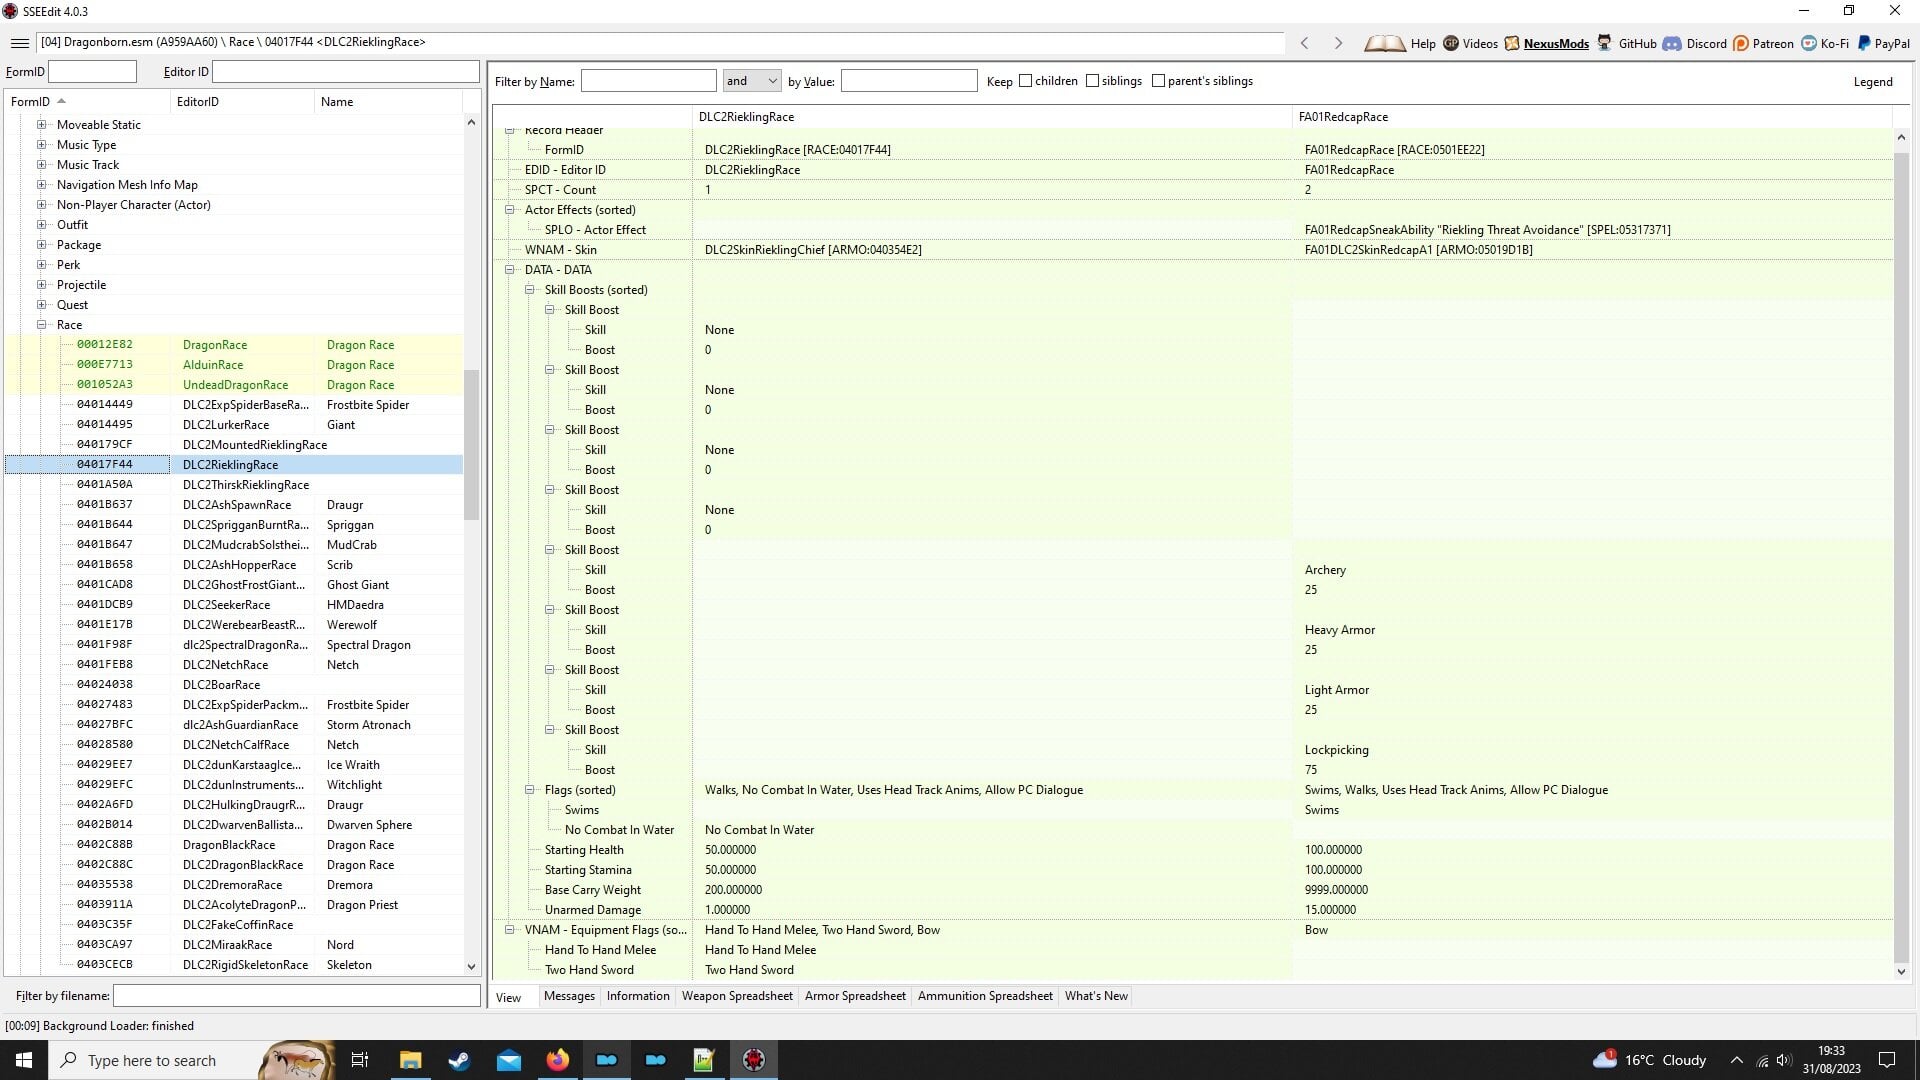This screenshot has width=1920, height=1080.
Task: Collapse Flags (sorted) section
Action: [529, 790]
